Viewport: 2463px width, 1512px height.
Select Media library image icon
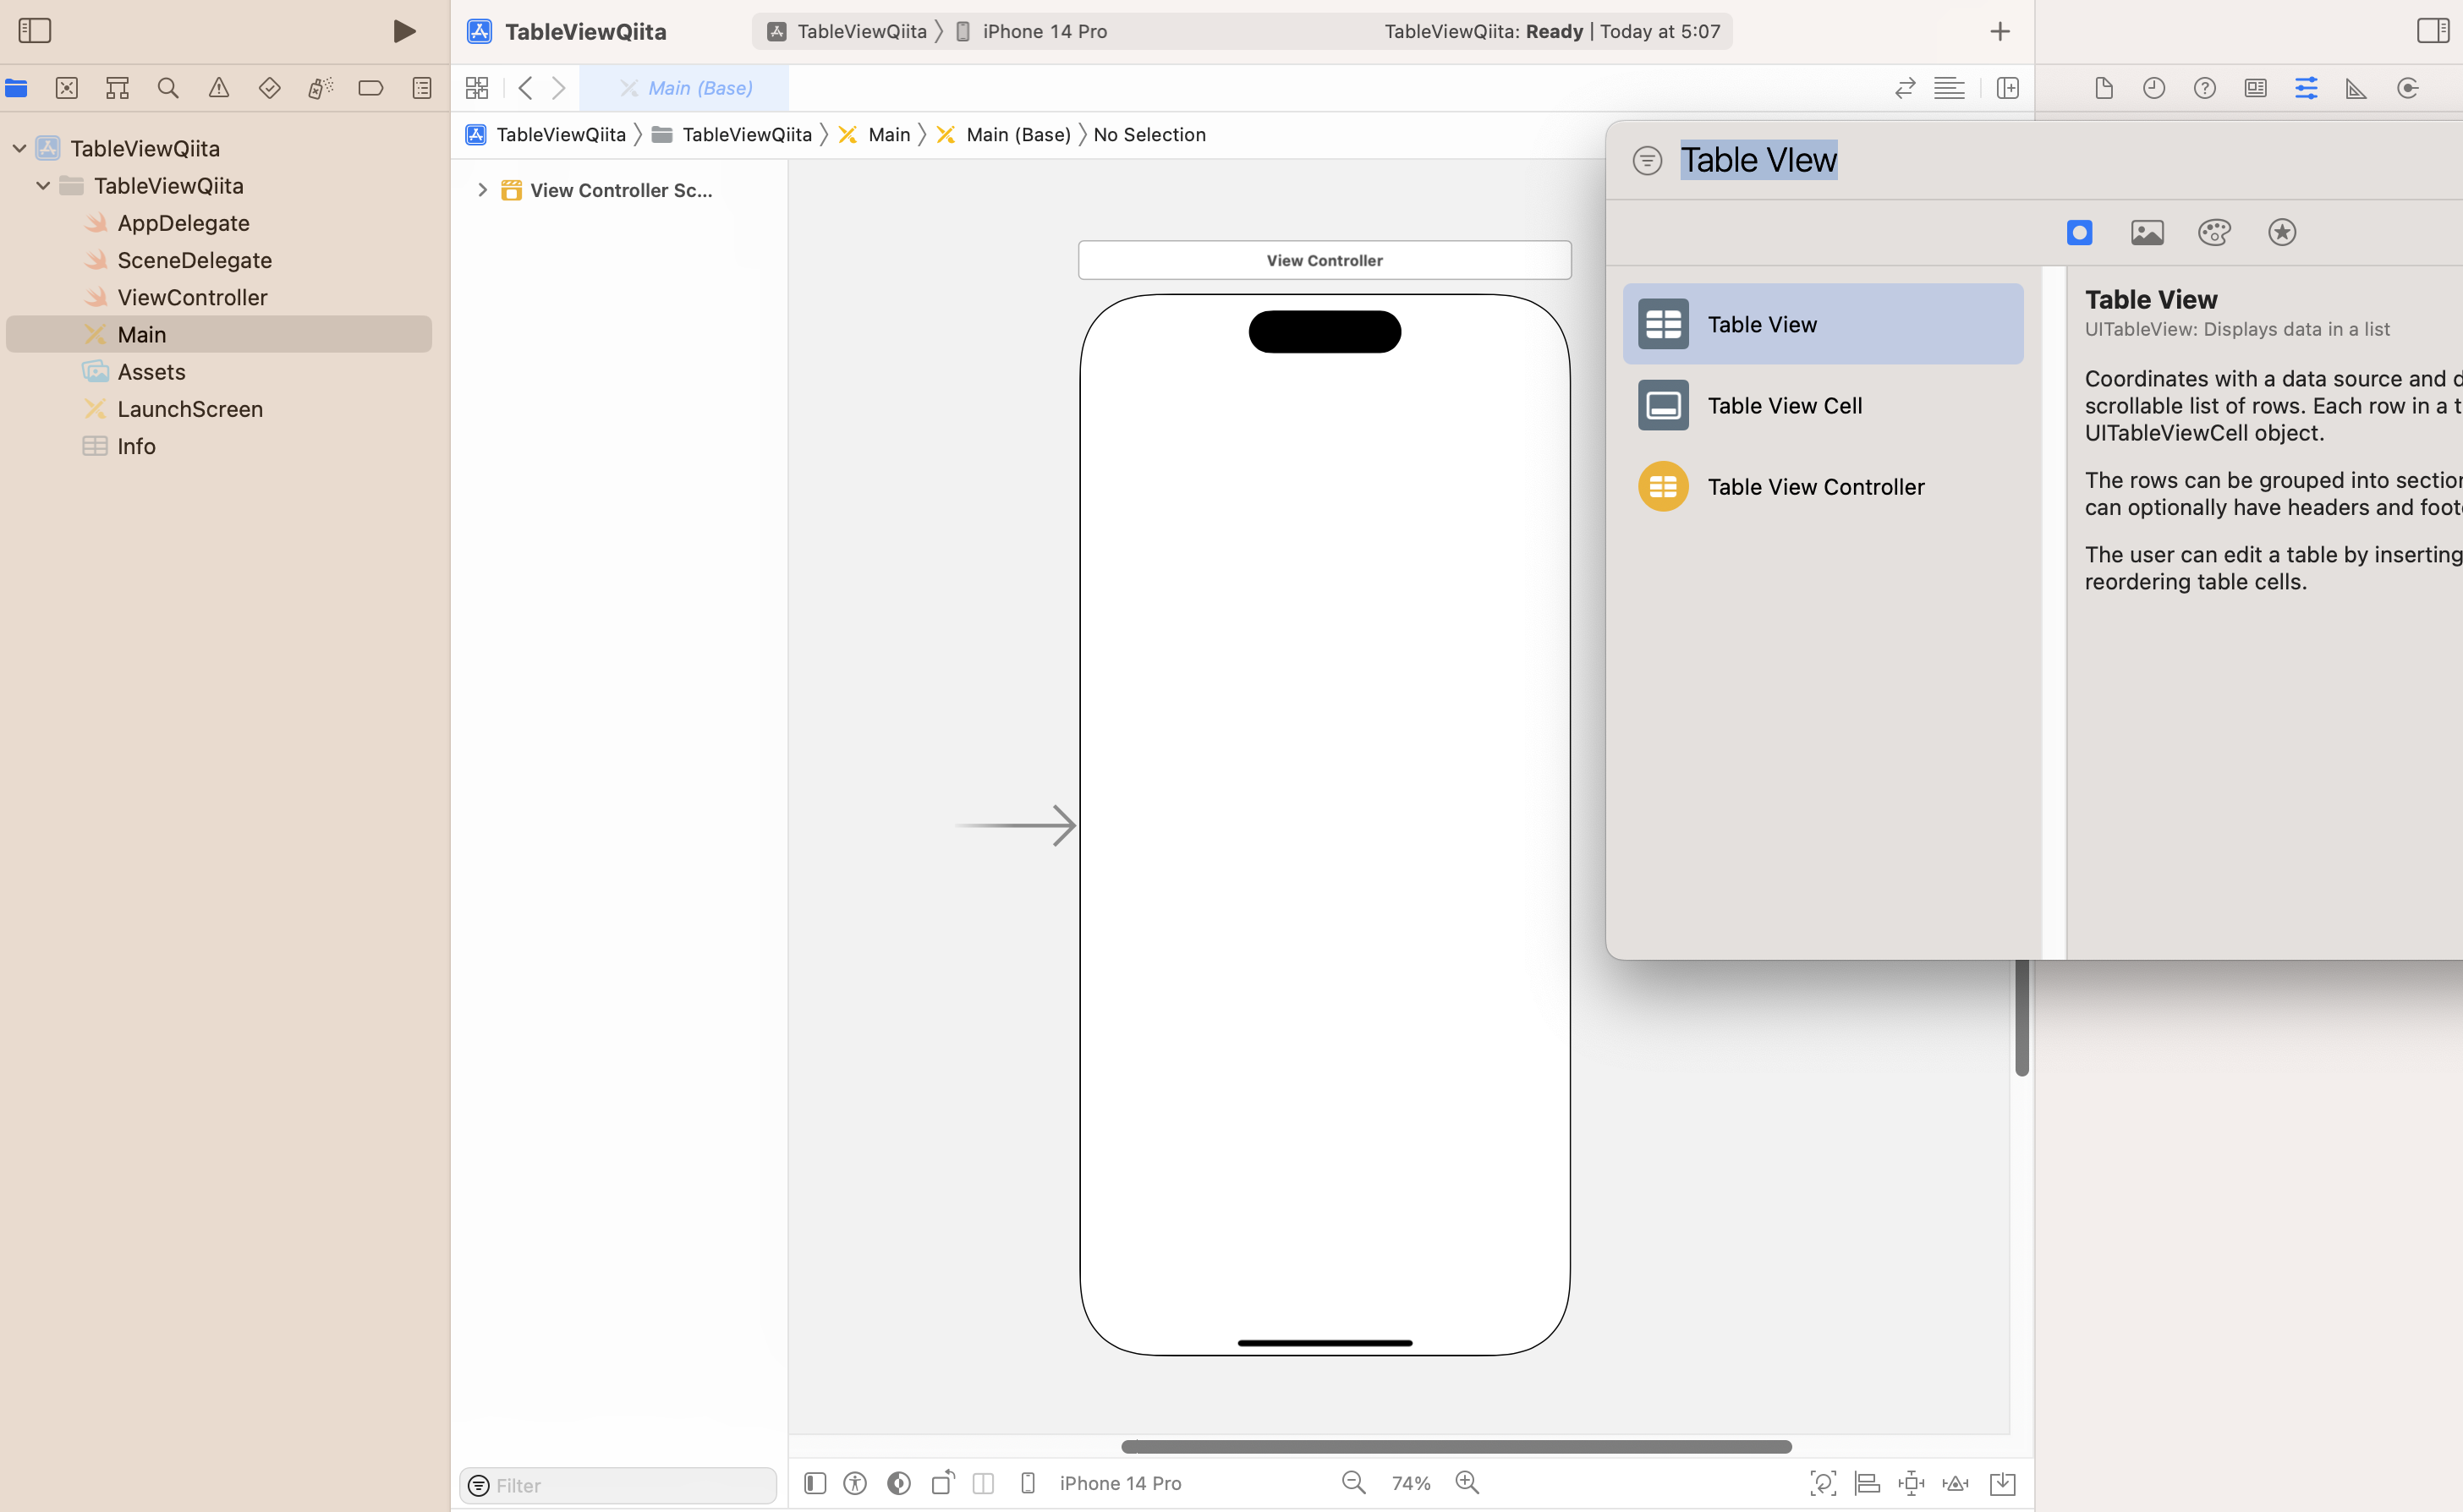2147,232
